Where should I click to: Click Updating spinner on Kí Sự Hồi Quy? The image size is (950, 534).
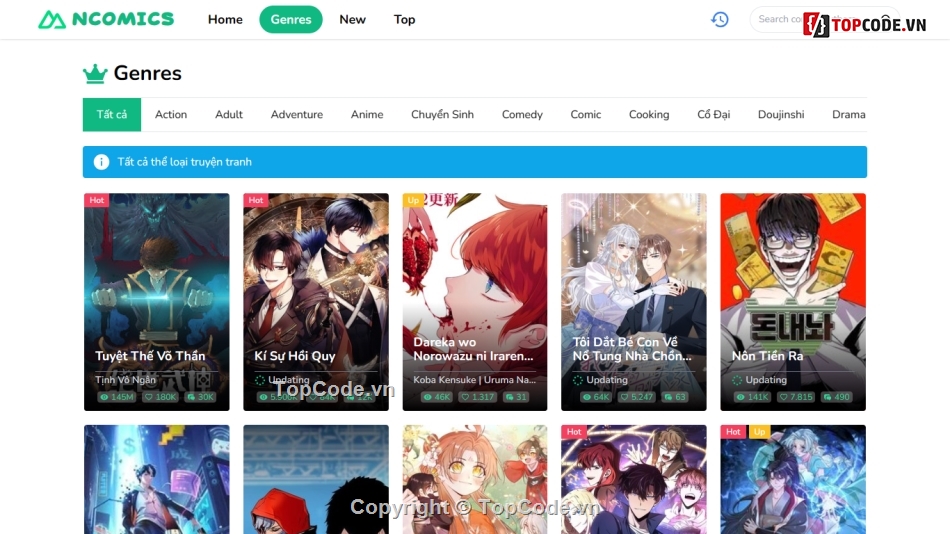[x=260, y=380]
